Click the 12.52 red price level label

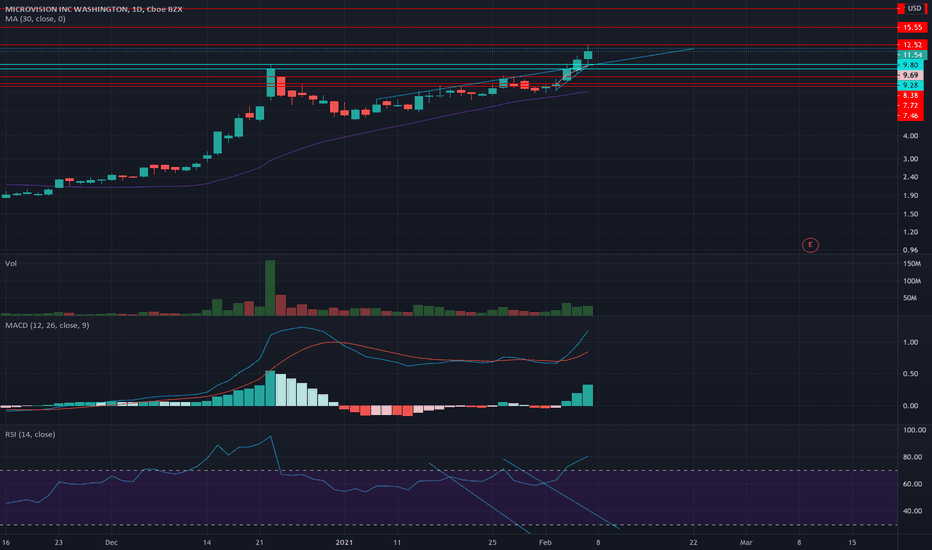pyautogui.click(x=912, y=45)
